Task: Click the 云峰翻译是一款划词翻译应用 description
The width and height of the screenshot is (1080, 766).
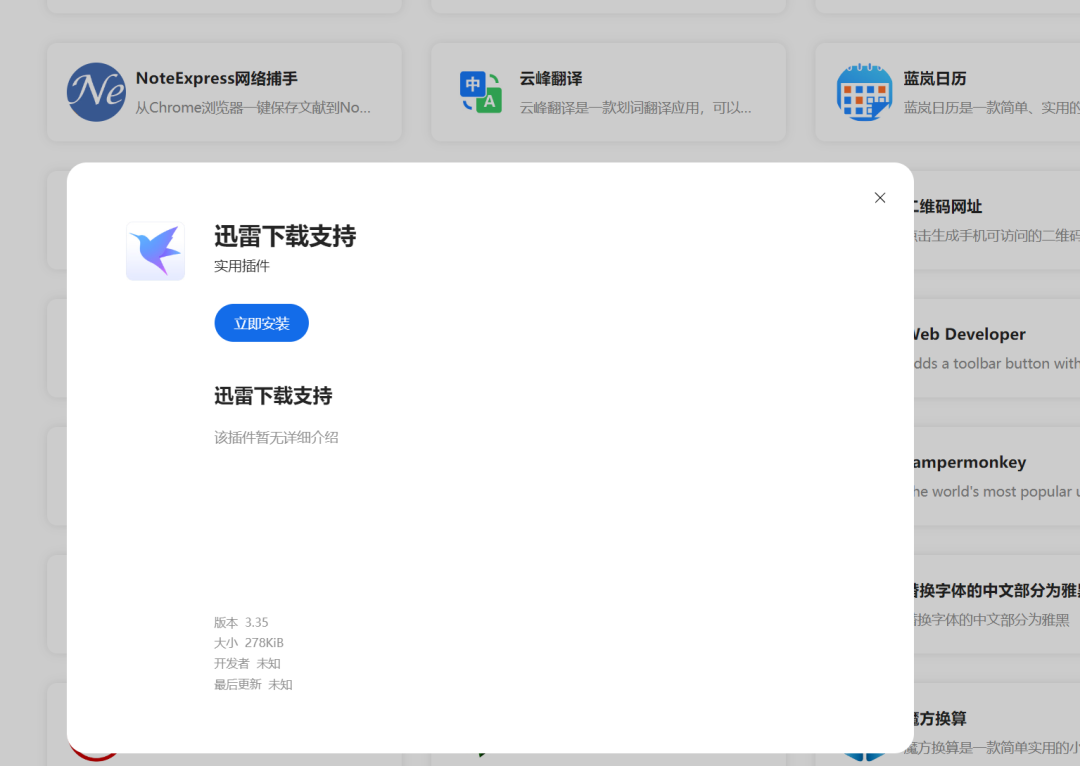Action: (635, 107)
